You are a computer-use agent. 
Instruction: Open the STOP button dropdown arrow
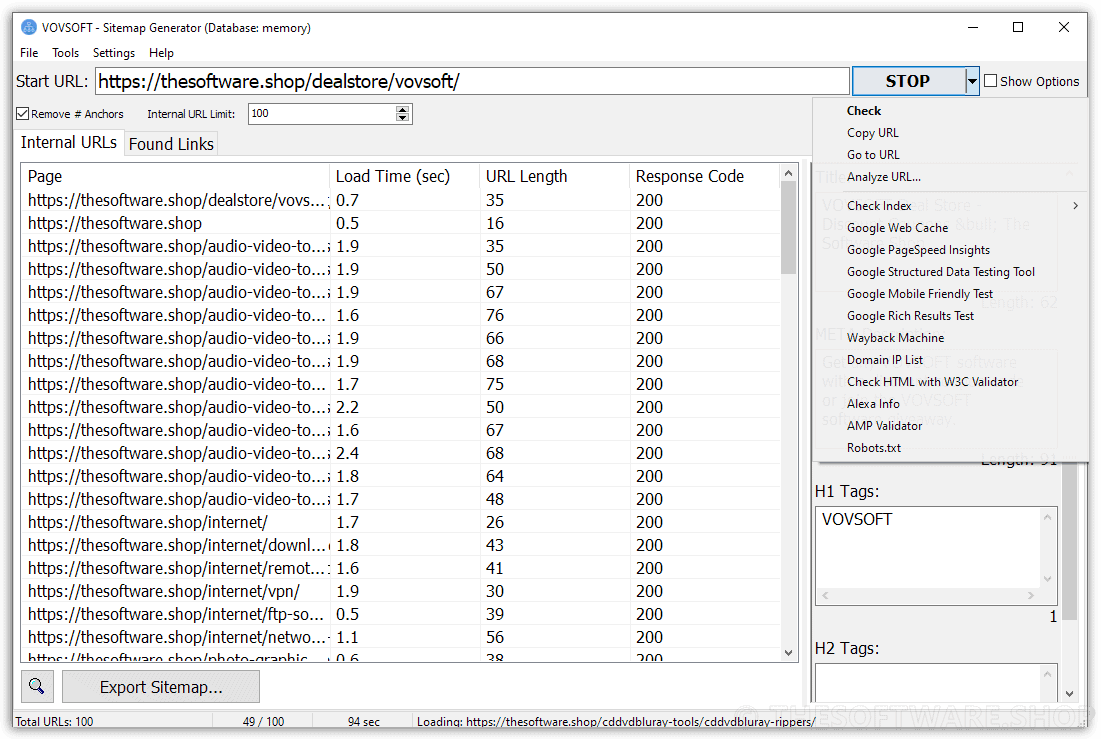tap(972, 81)
